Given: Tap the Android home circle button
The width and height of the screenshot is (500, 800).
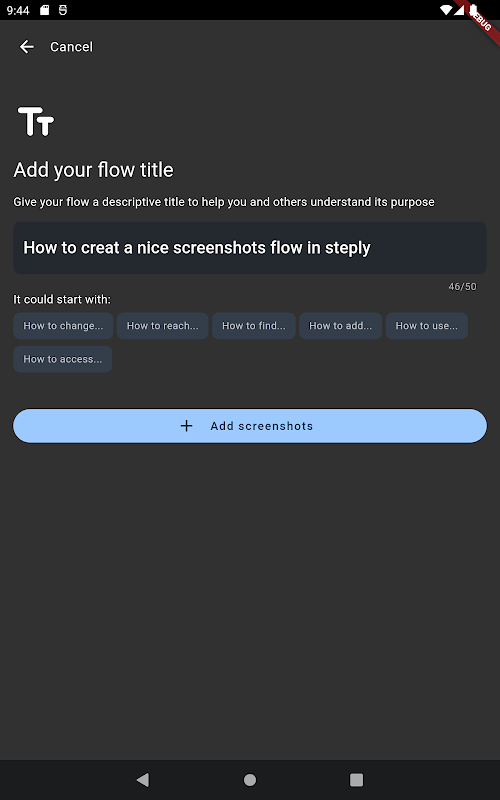Looking at the screenshot, I should (x=250, y=780).
